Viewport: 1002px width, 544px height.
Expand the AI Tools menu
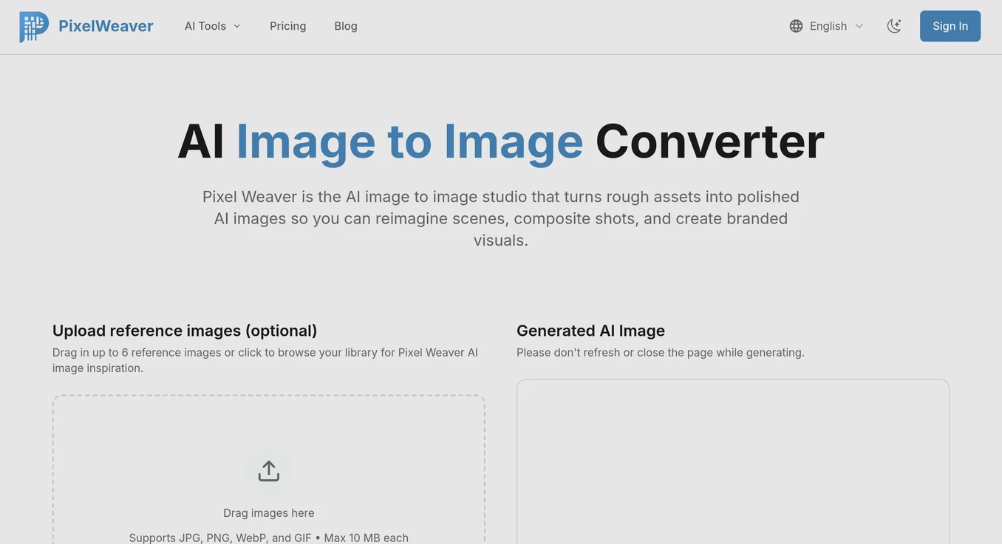tap(212, 26)
